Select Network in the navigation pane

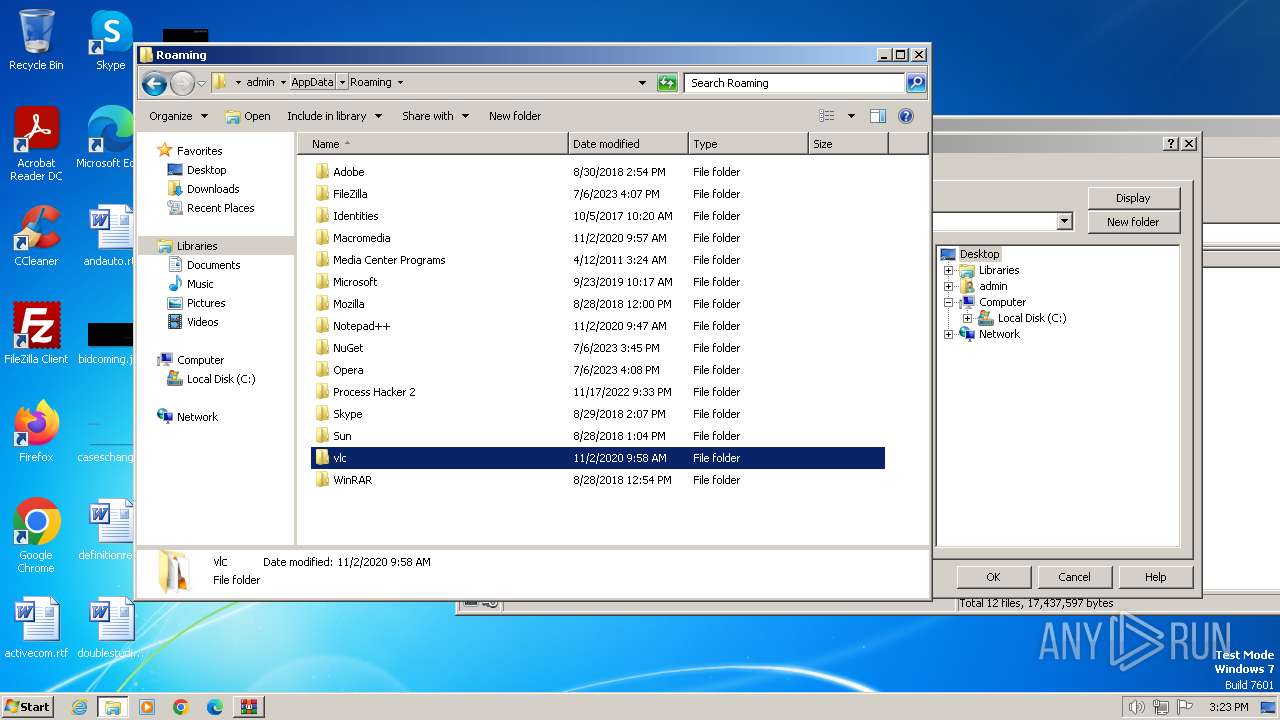tap(197, 417)
